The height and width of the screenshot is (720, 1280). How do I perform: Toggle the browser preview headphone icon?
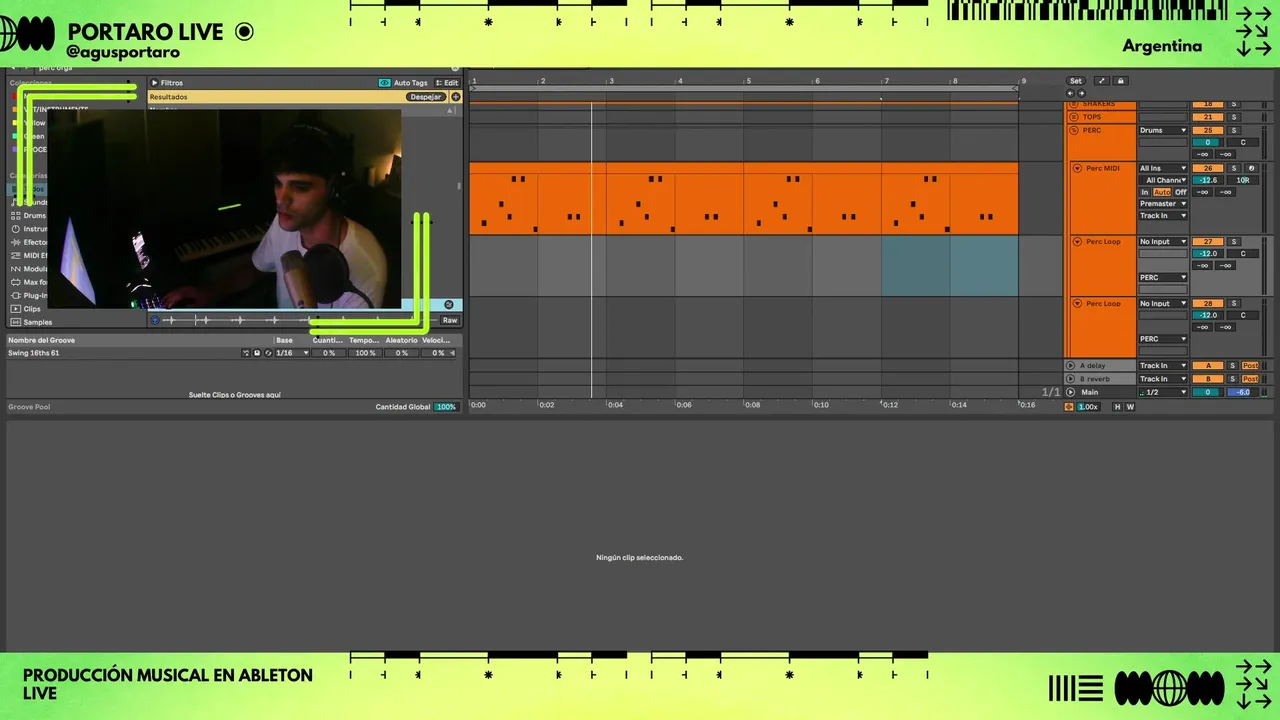pos(155,320)
